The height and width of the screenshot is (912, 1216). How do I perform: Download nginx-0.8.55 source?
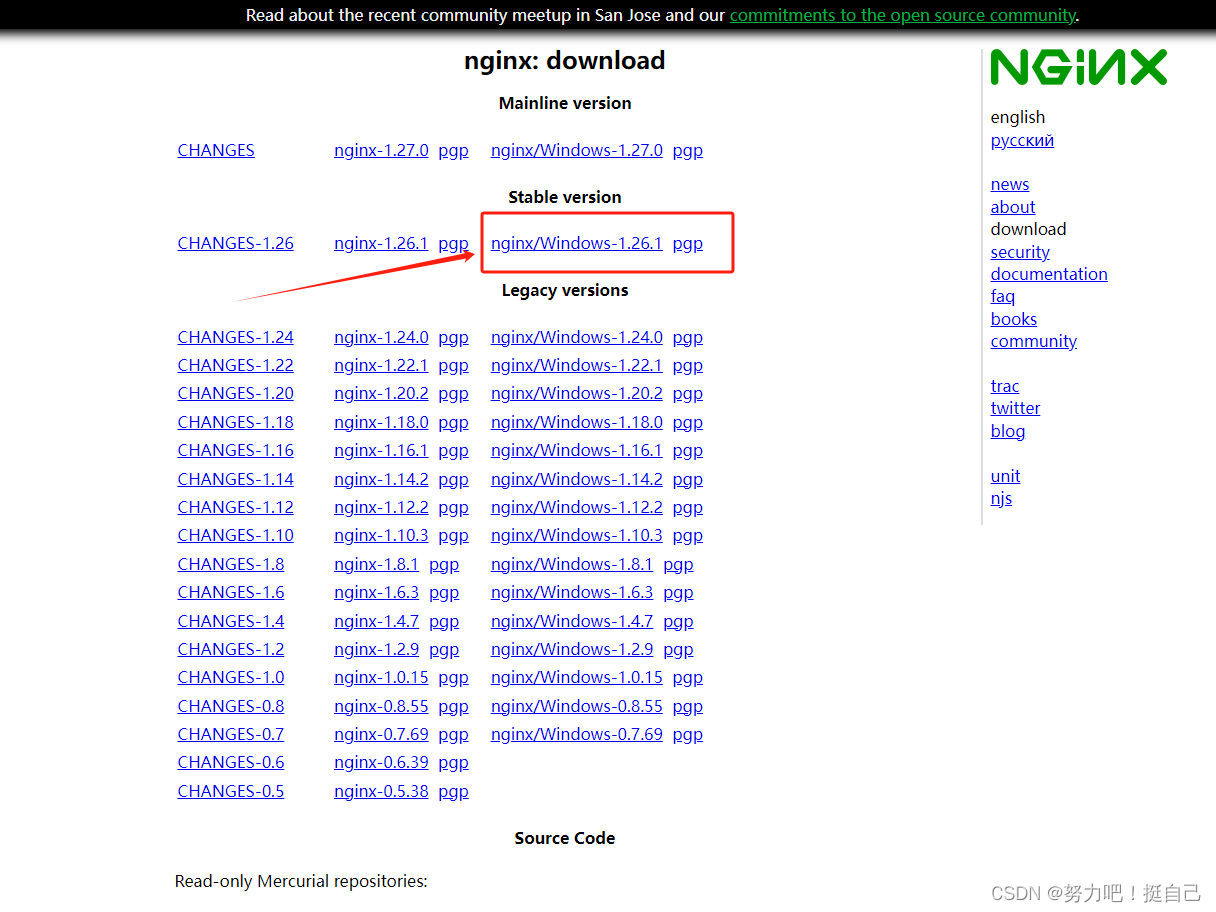pos(381,706)
